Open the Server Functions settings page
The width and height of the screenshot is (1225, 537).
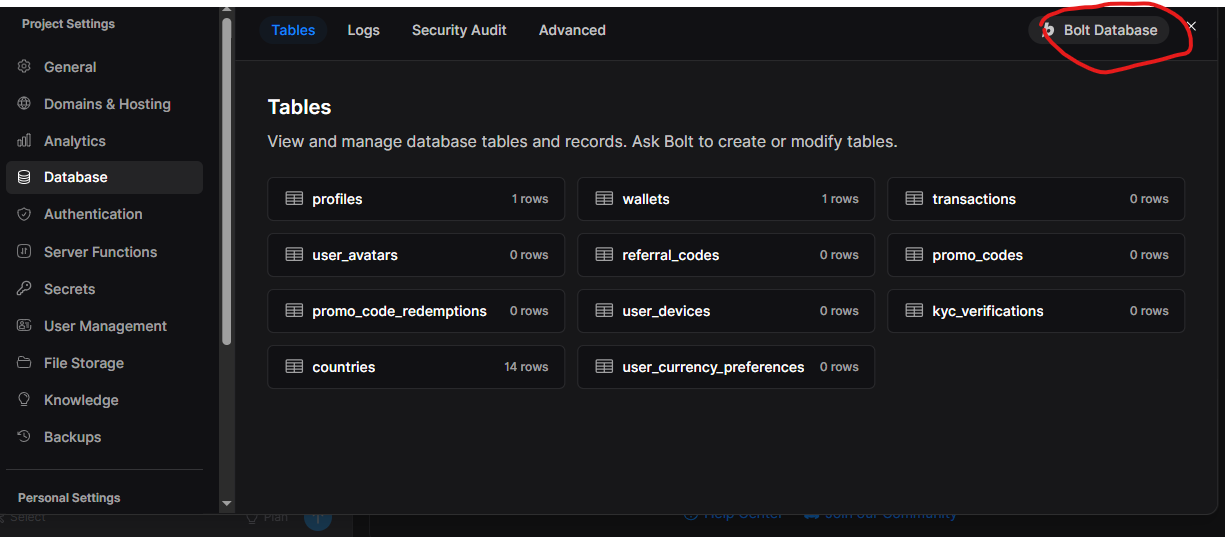[x=100, y=252]
